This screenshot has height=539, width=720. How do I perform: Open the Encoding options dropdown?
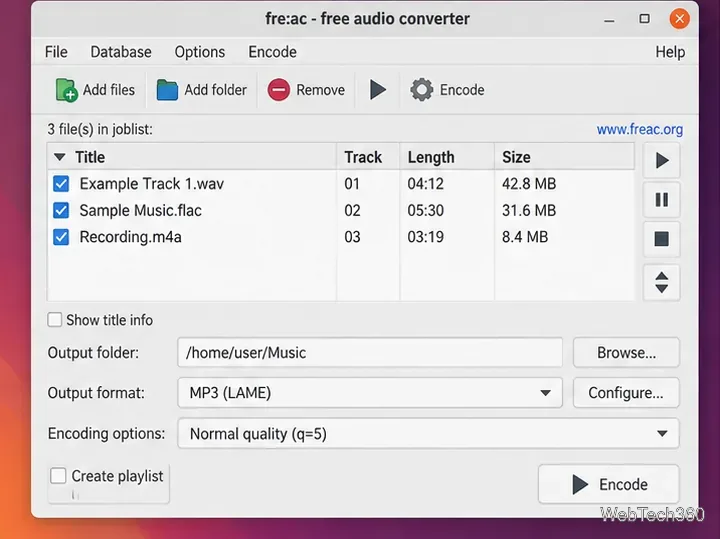tap(428, 433)
